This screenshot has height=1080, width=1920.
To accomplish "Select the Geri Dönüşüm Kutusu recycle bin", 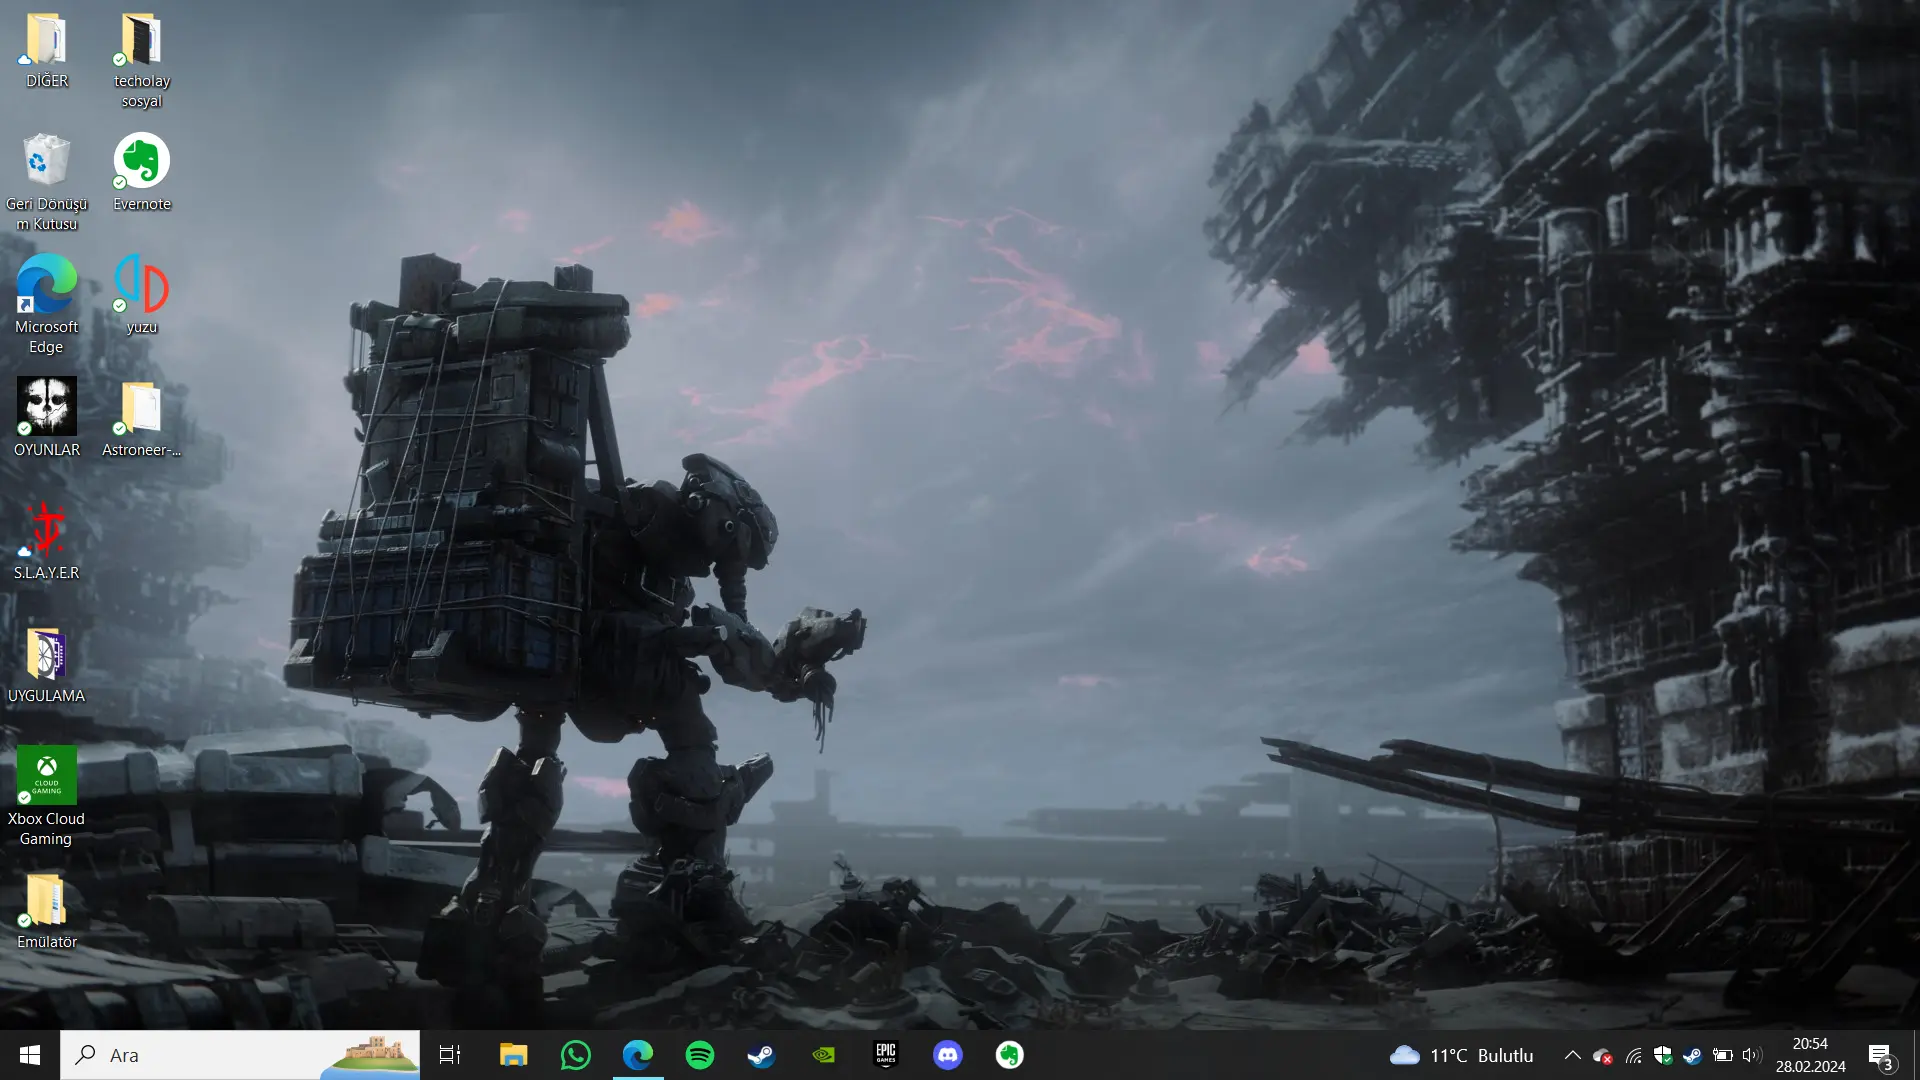I will [46, 182].
